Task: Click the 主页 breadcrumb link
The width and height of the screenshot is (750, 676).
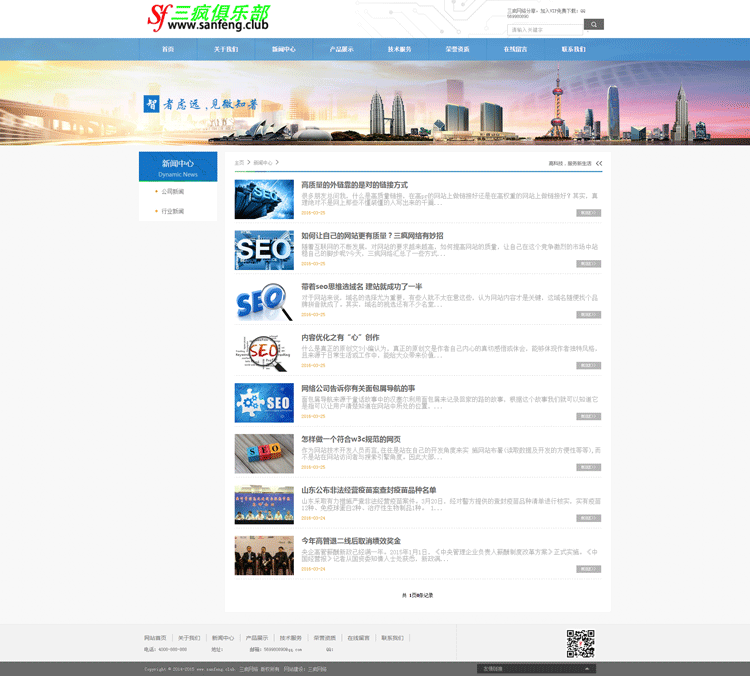Action: tap(239, 163)
